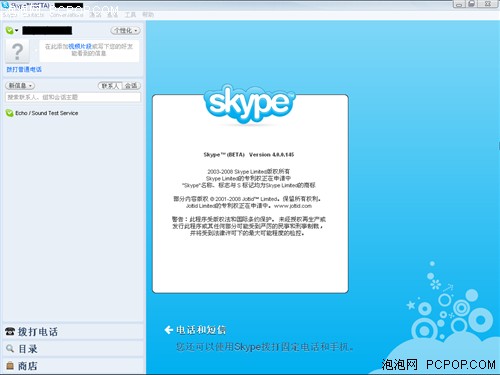Click the 电话和短信 back arrow link
Screen dimensions: 500x375
click(x=195, y=330)
